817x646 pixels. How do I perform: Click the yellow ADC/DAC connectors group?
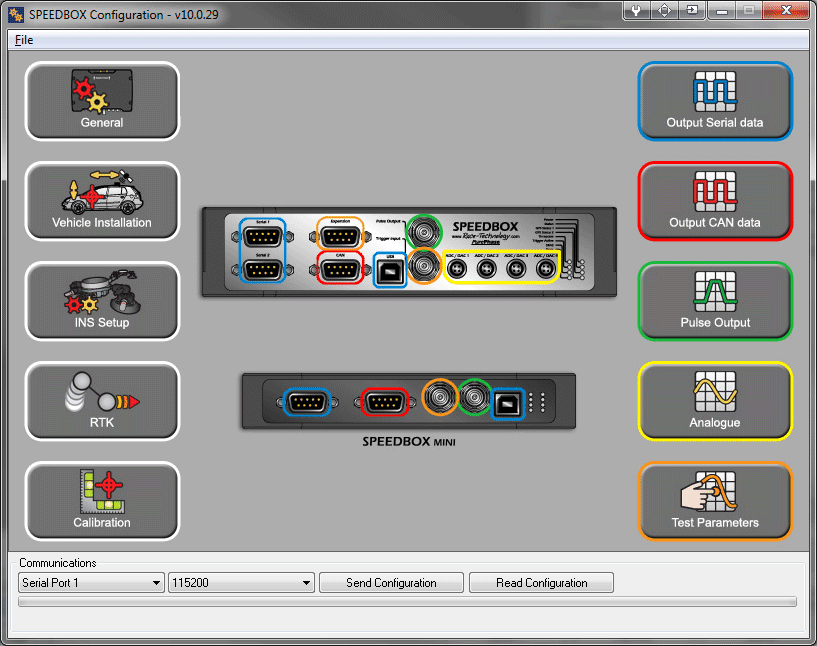coord(500,268)
